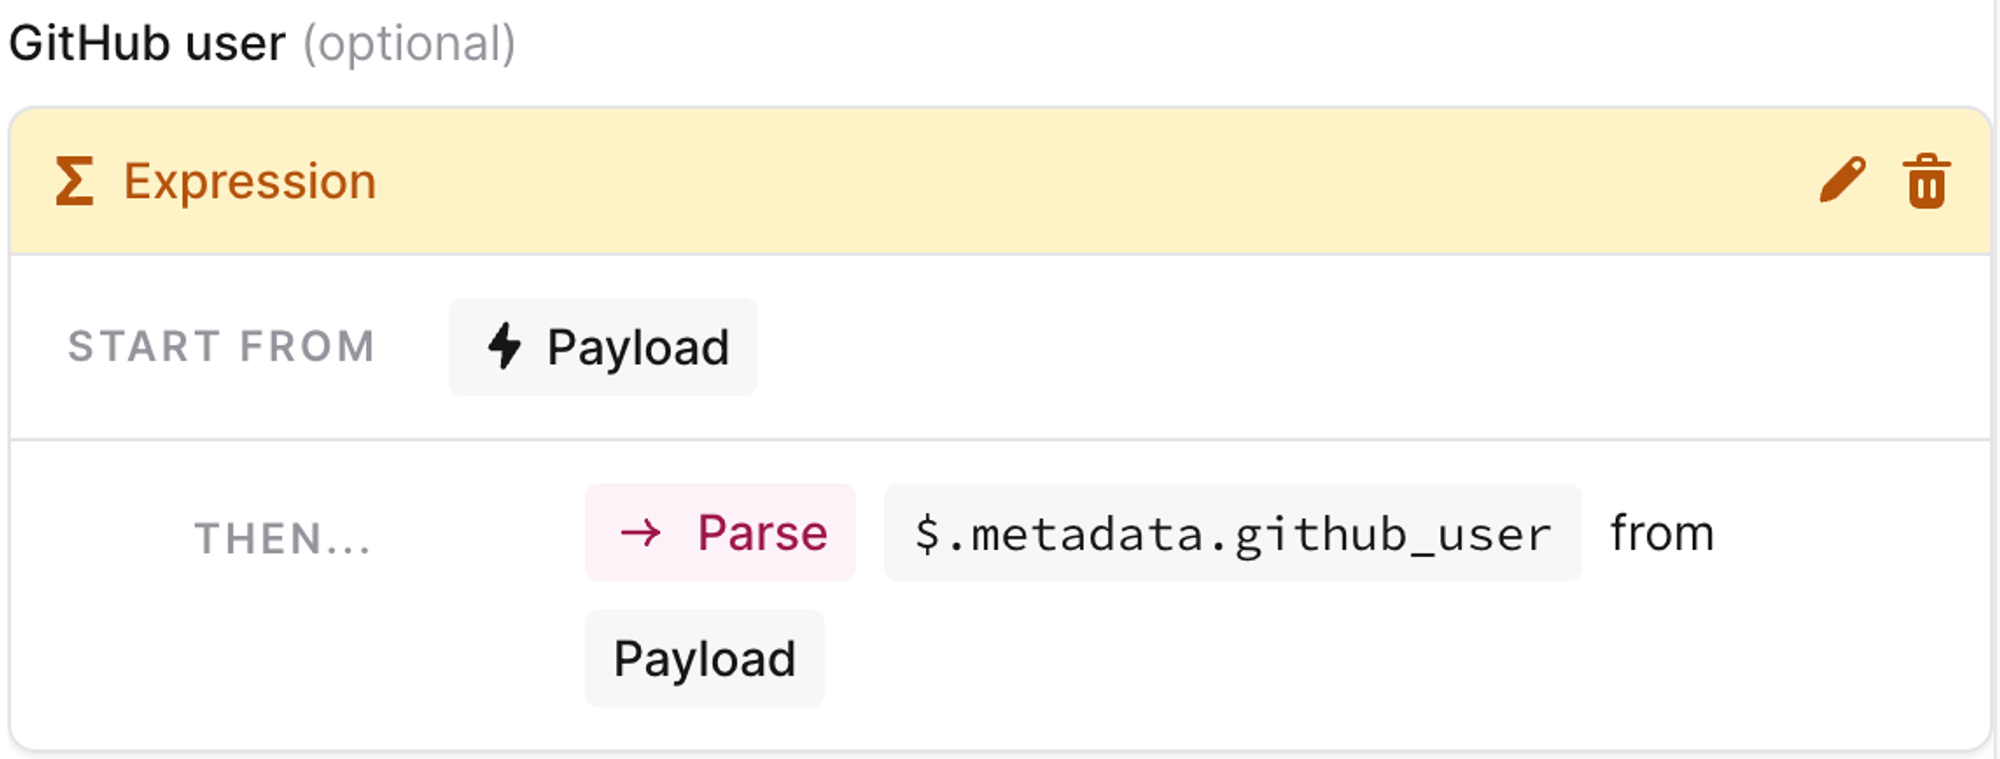This screenshot has height=759, width=2000.
Task: Select the Payload chip in Start From row
Action: (x=603, y=346)
